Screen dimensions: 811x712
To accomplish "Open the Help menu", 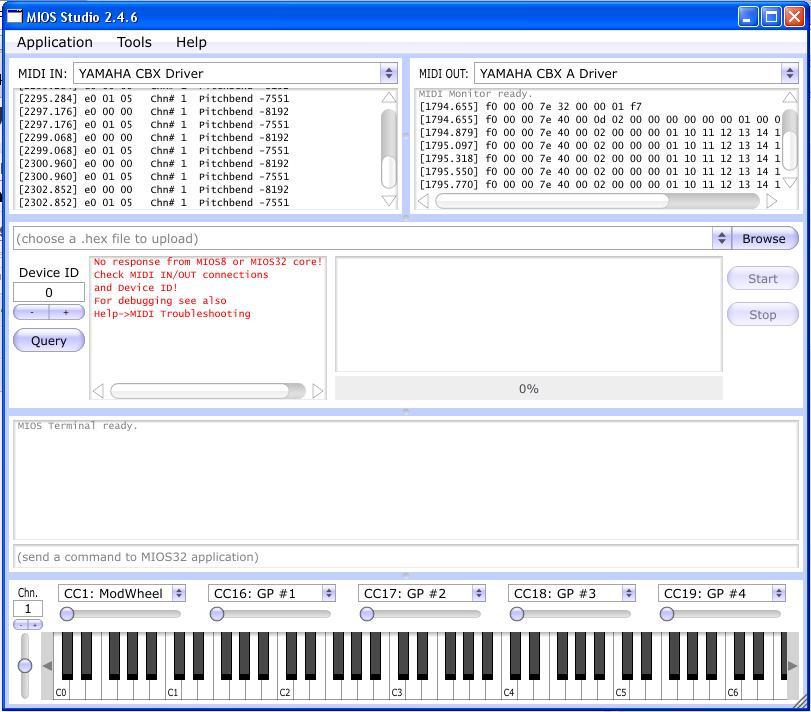I will pyautogui.click(x=191, y=42).
